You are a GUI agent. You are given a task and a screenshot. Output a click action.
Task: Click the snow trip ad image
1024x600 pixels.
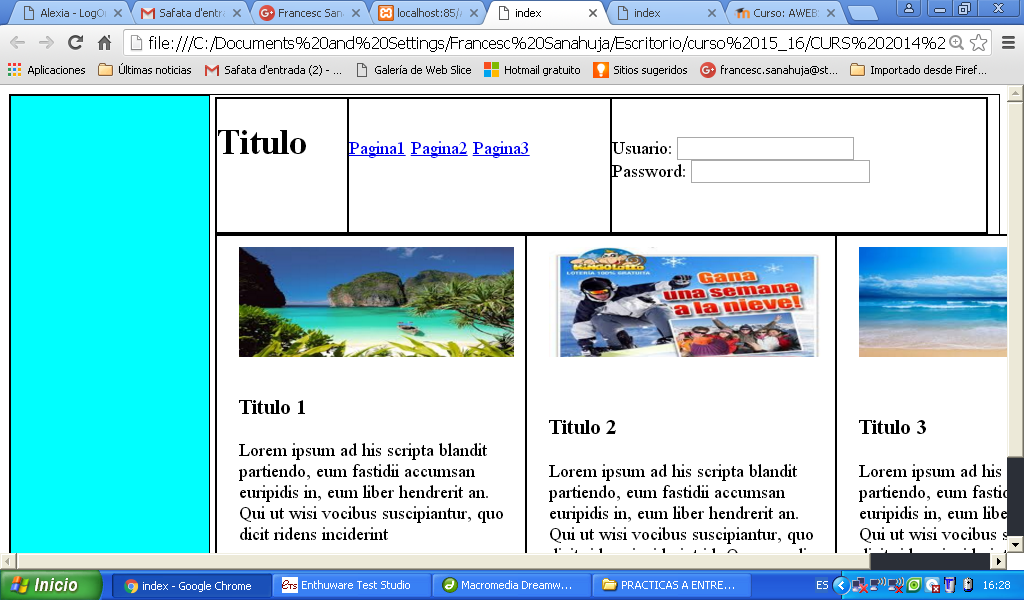coord(686,303)
